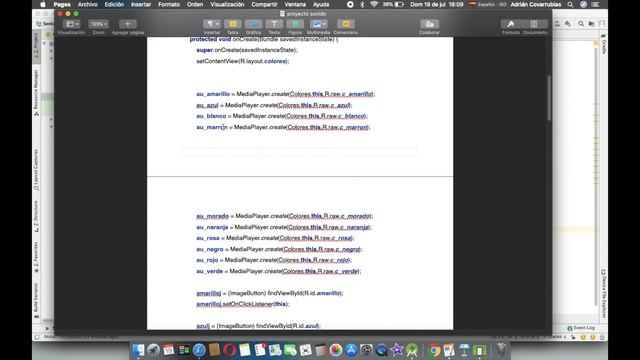Open Android Studio Resource Manager side tab
Screen dimensions: 640x360
point(36,92)
